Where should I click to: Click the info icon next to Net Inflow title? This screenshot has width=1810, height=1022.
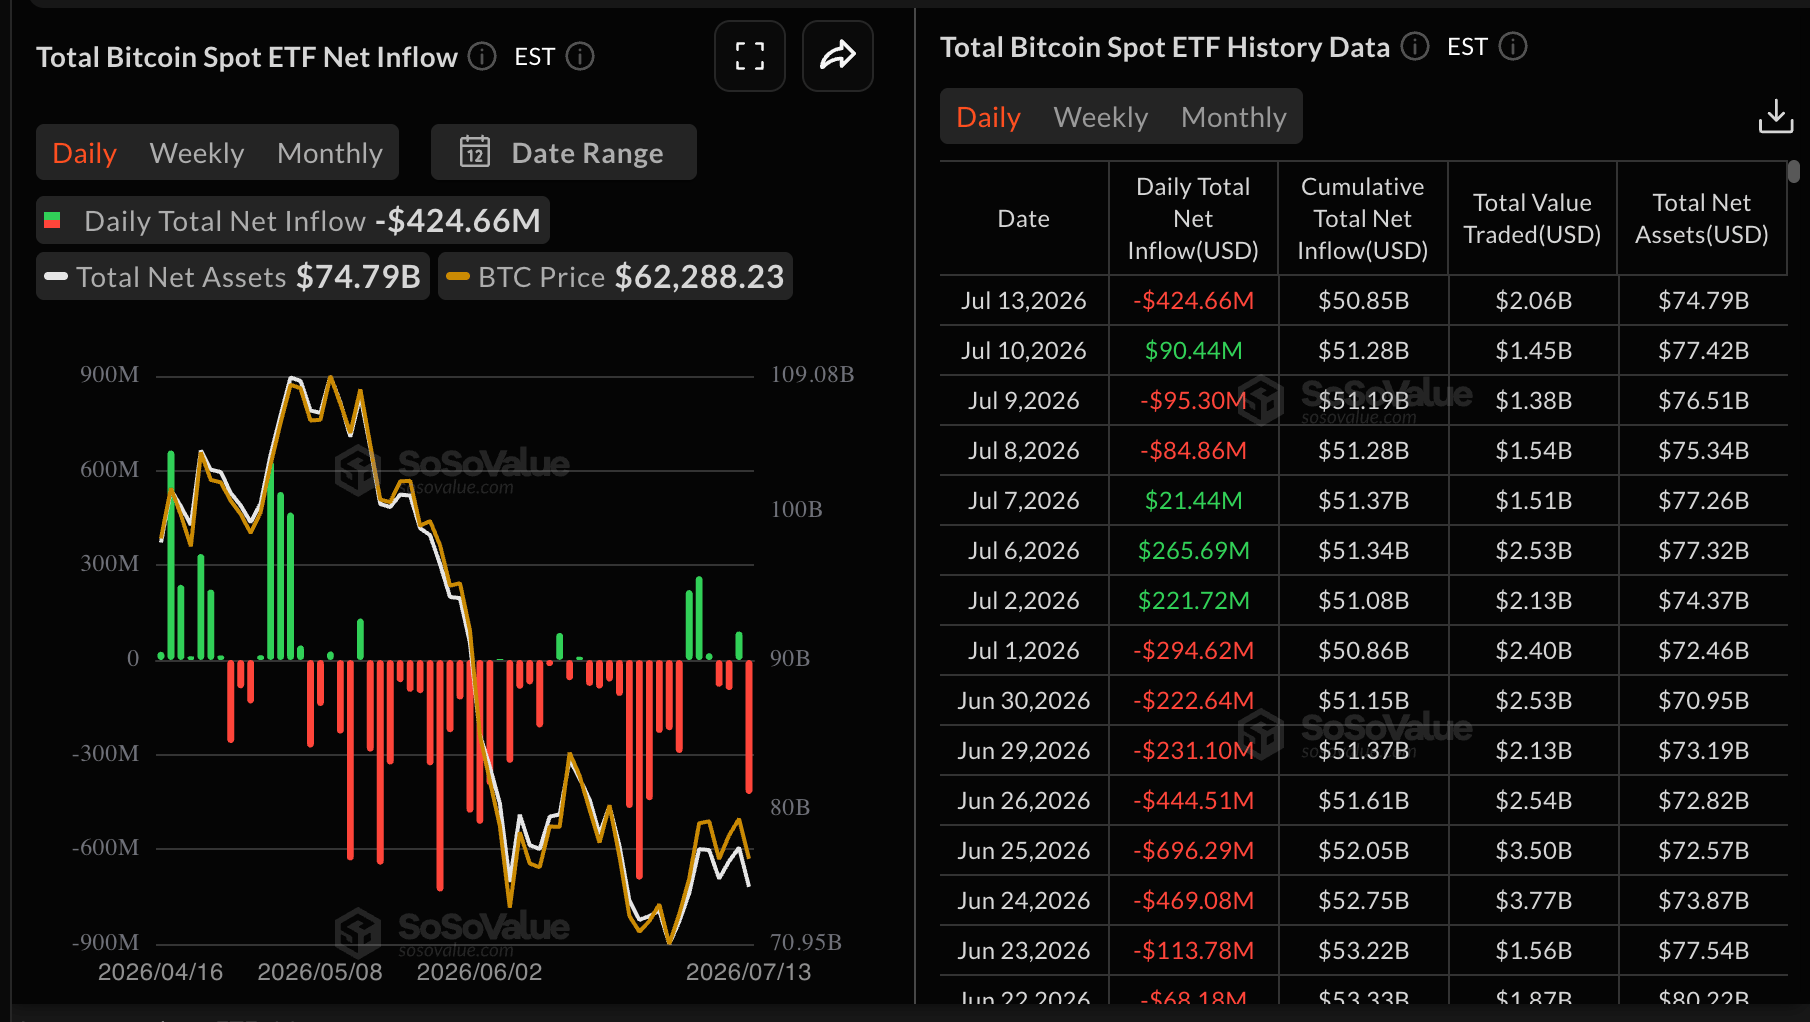tap(482, 57)
